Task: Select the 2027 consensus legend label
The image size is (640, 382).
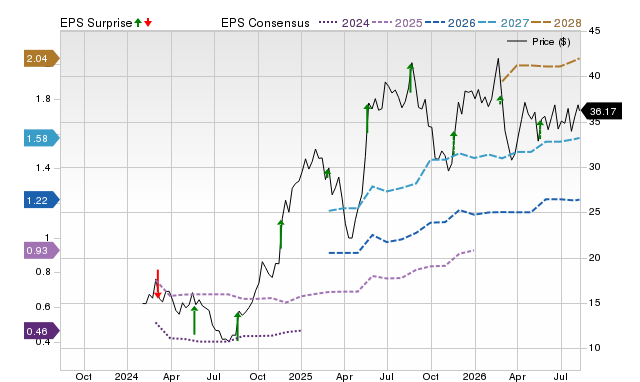Action: point(515,23)
